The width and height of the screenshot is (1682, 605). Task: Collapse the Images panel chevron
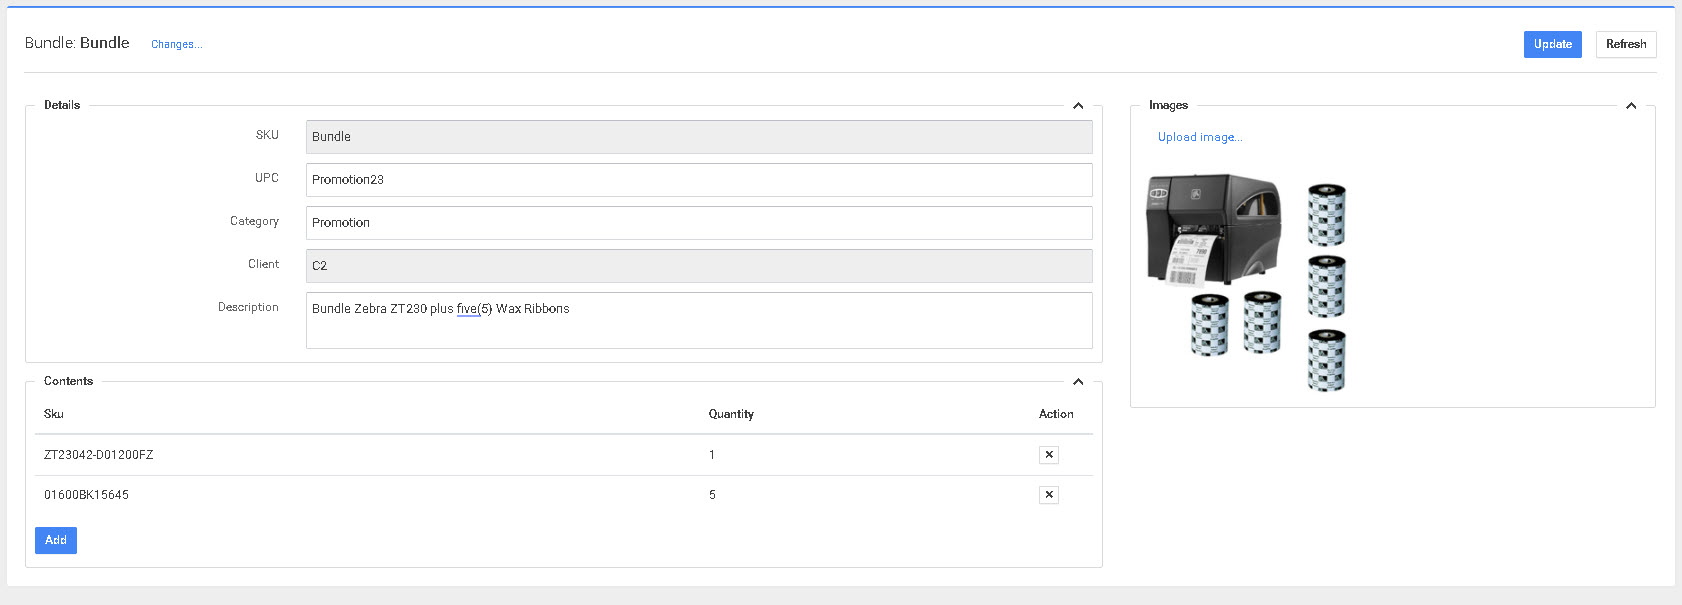[1631, 106]
